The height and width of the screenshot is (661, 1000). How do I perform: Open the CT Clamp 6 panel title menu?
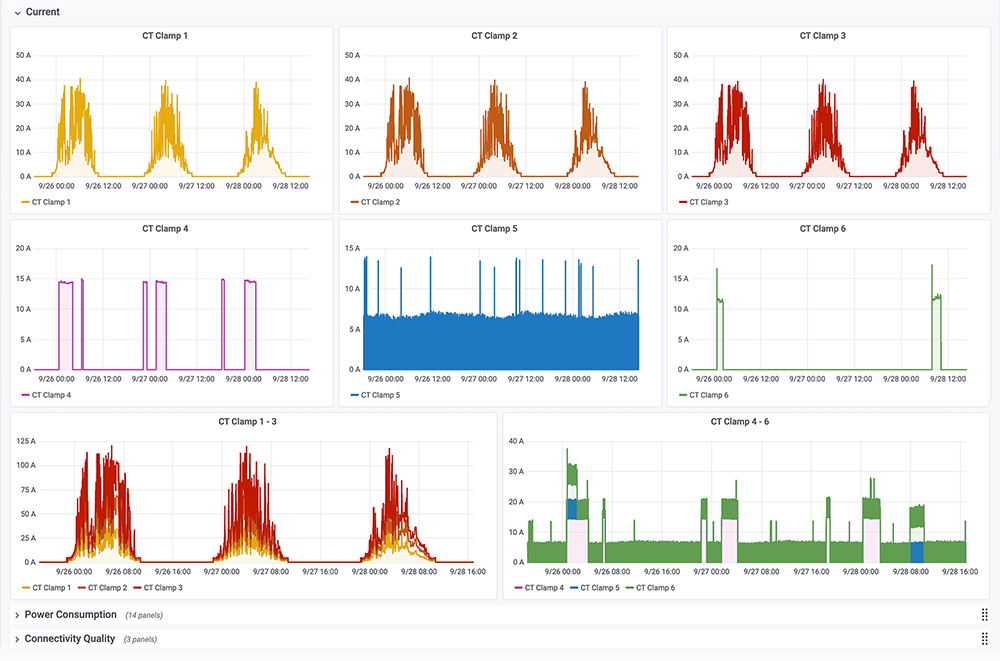pyautogui.click(x=823, y=228)
